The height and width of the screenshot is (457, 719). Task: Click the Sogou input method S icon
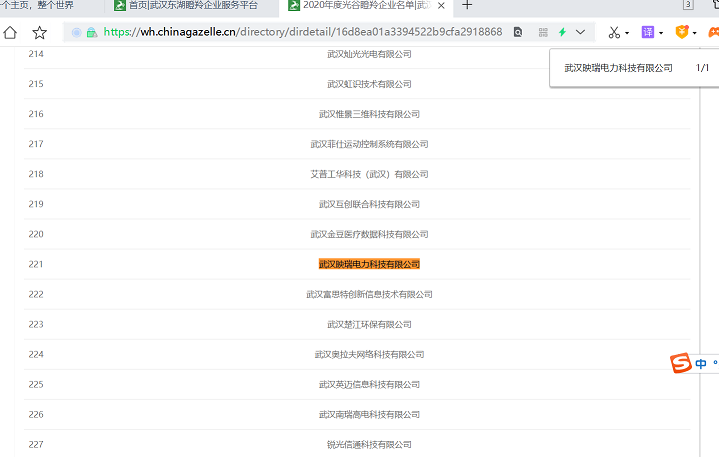pyautogui.click(x=680, y=363)
